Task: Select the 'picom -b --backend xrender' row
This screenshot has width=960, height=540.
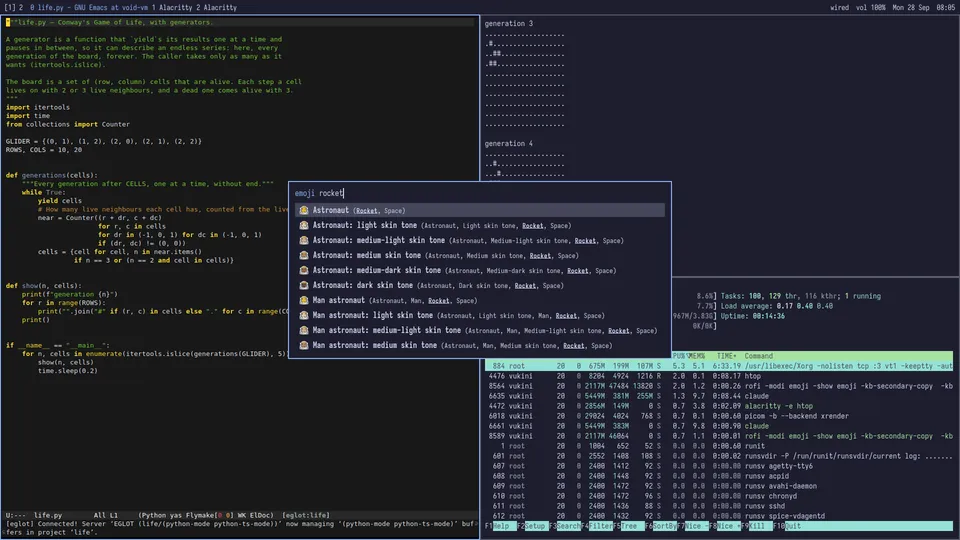Action: pos(719,416)
